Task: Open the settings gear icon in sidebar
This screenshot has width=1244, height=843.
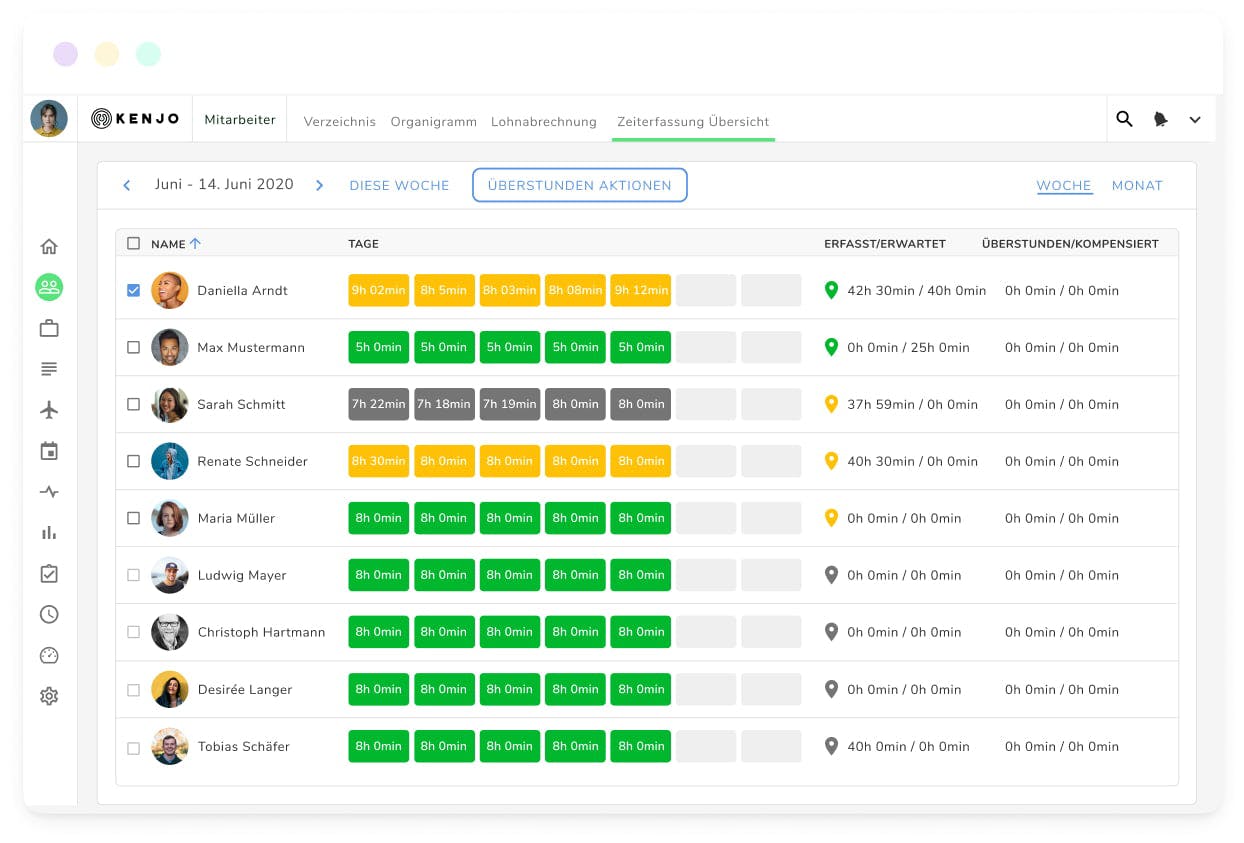Action: (x=49, y=696)
